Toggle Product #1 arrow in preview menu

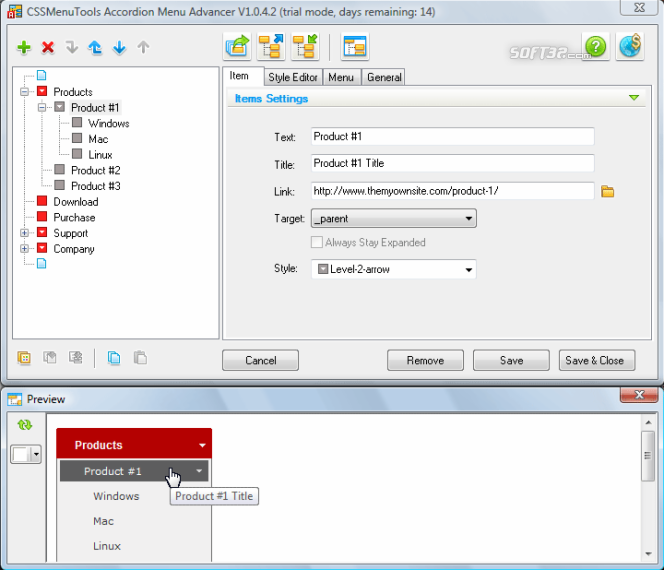pos(199,471)
